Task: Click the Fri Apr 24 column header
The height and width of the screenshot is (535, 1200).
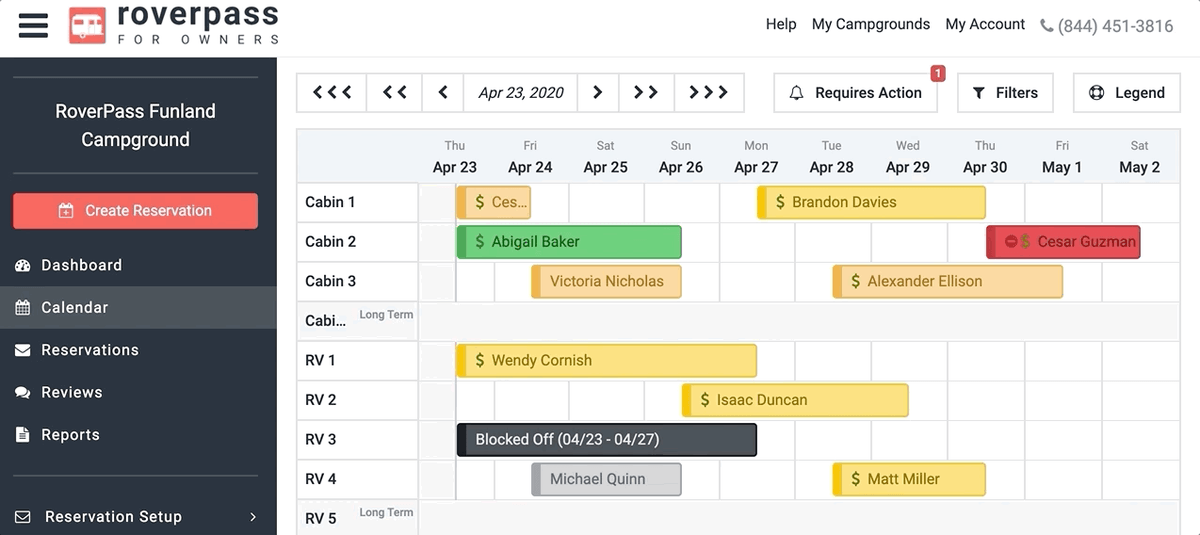Action: (530, 157)
